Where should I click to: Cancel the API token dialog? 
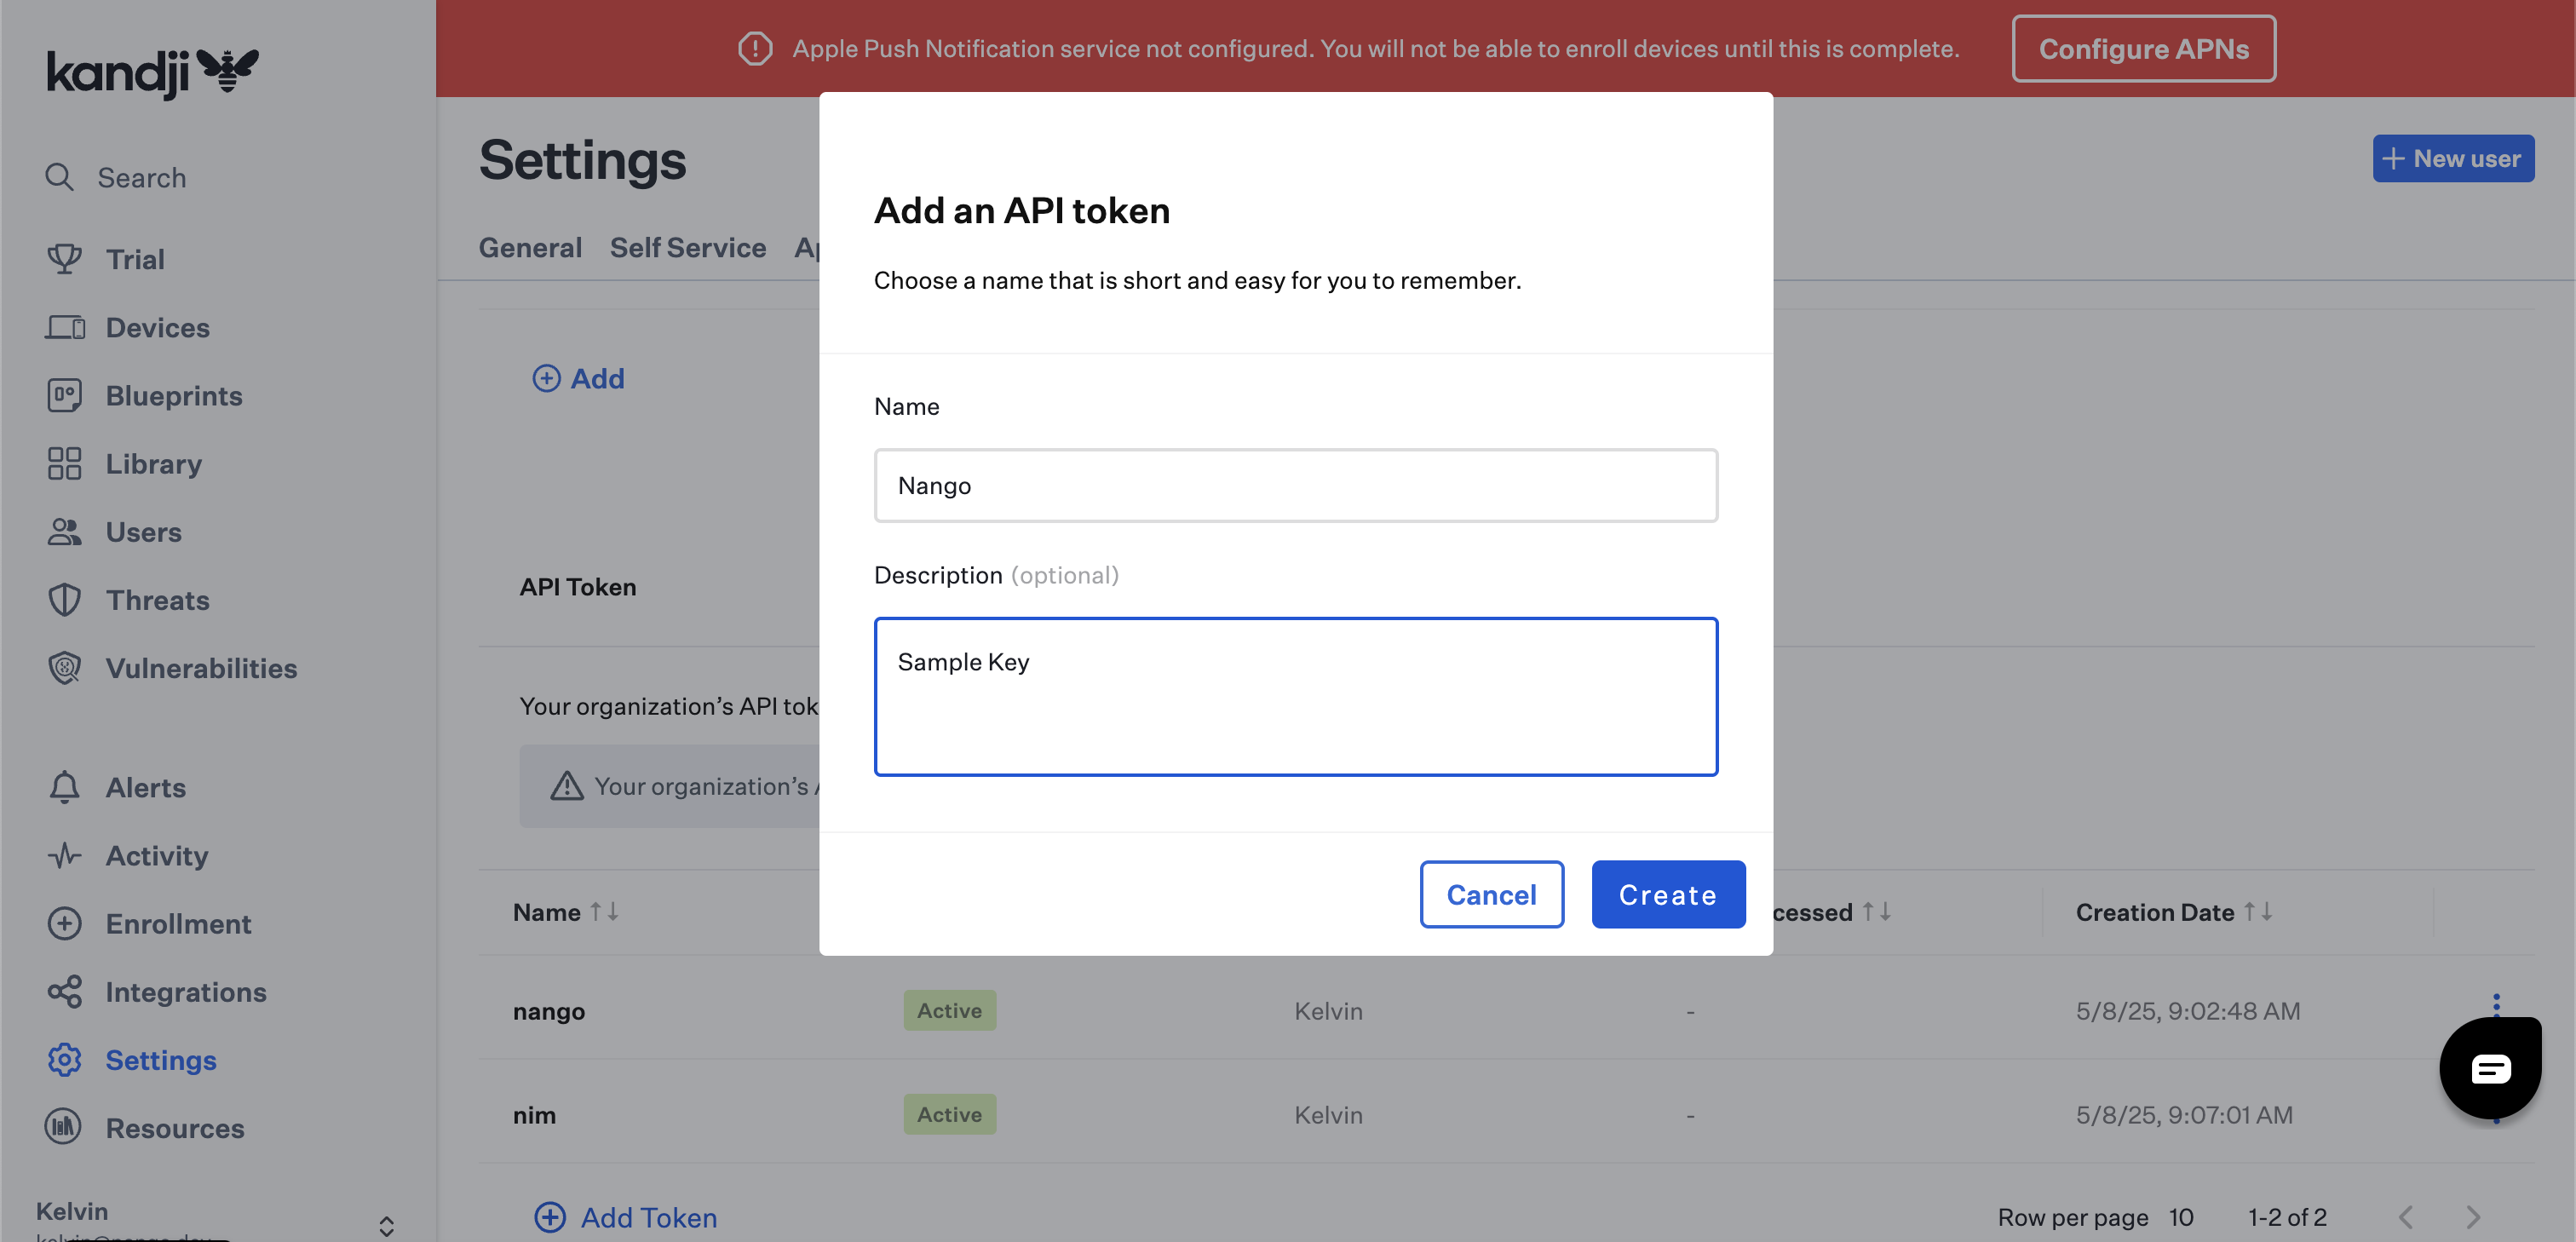pos(1491,894)
